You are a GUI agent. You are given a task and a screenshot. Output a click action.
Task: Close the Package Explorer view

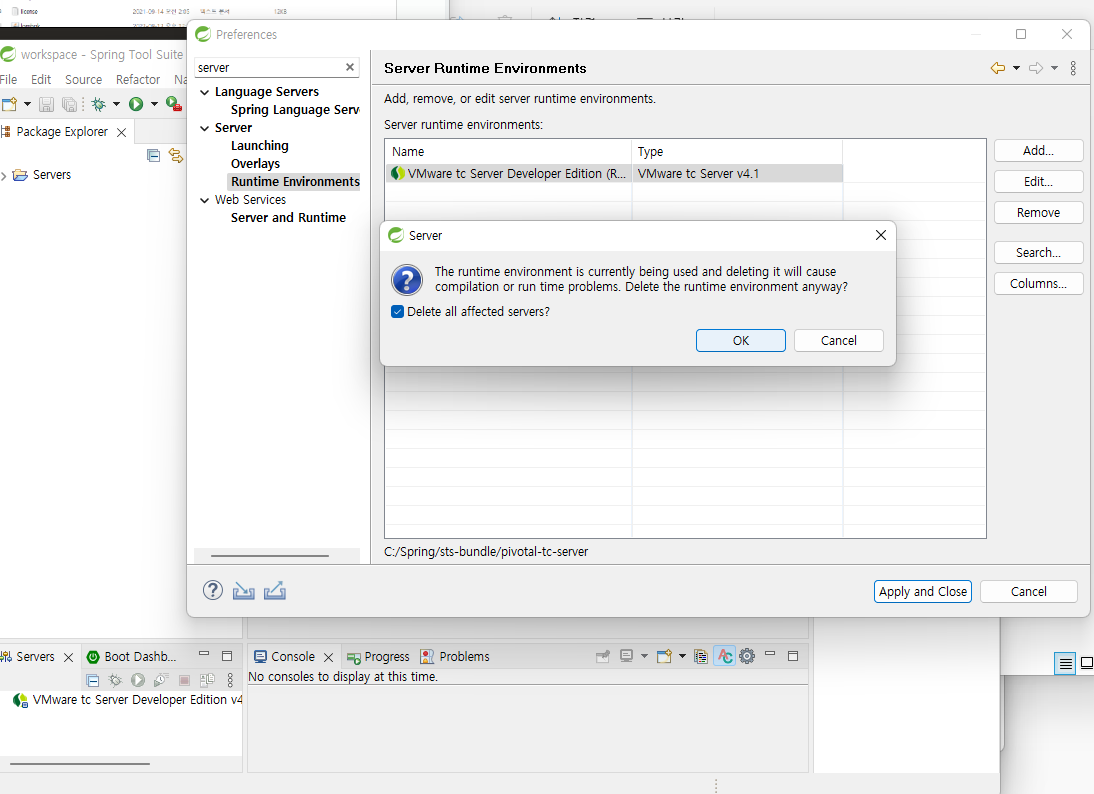point(121,133)
